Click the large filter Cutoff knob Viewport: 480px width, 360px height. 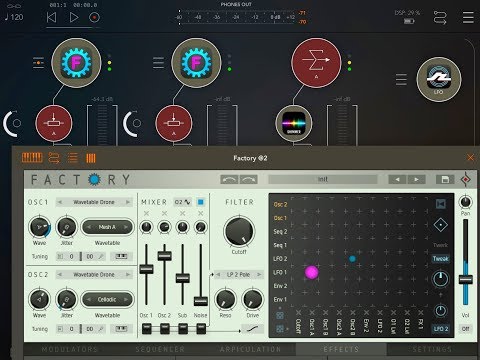(x=239, y=231)
